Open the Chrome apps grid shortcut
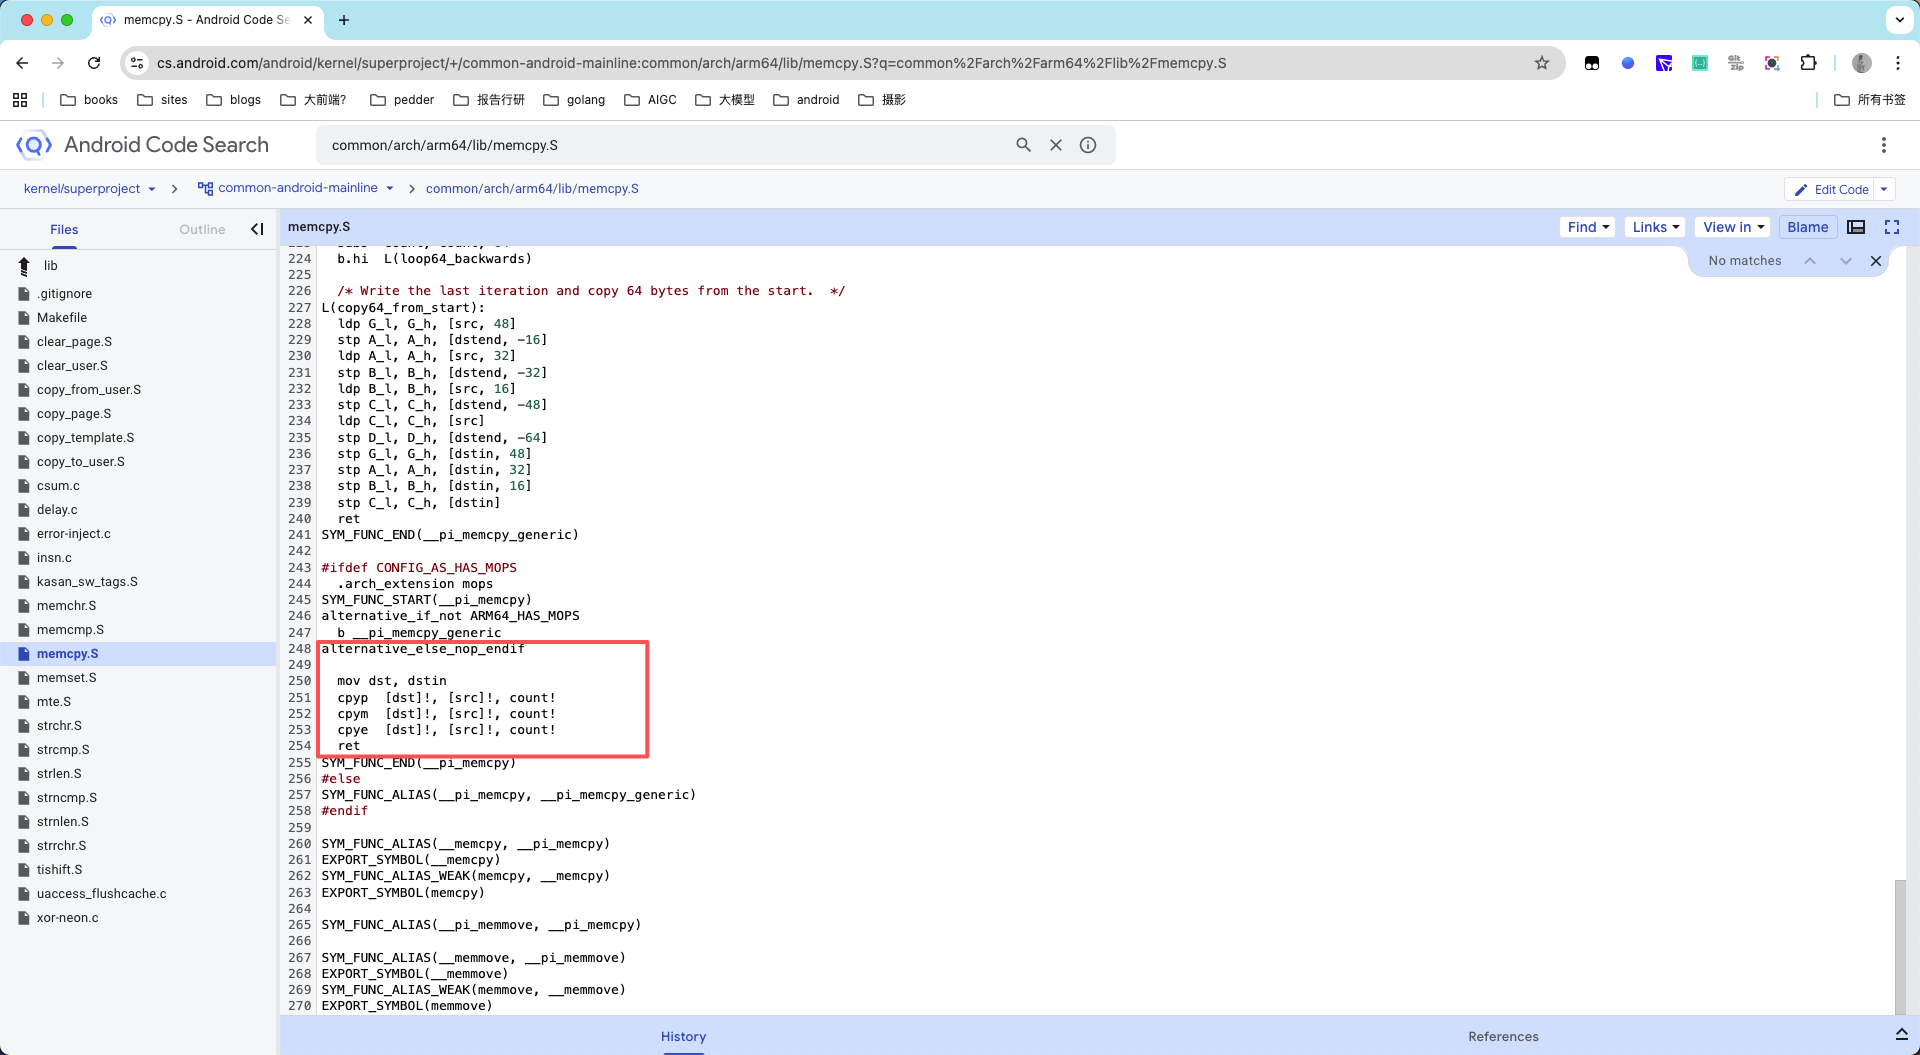 tap(20, 100)
